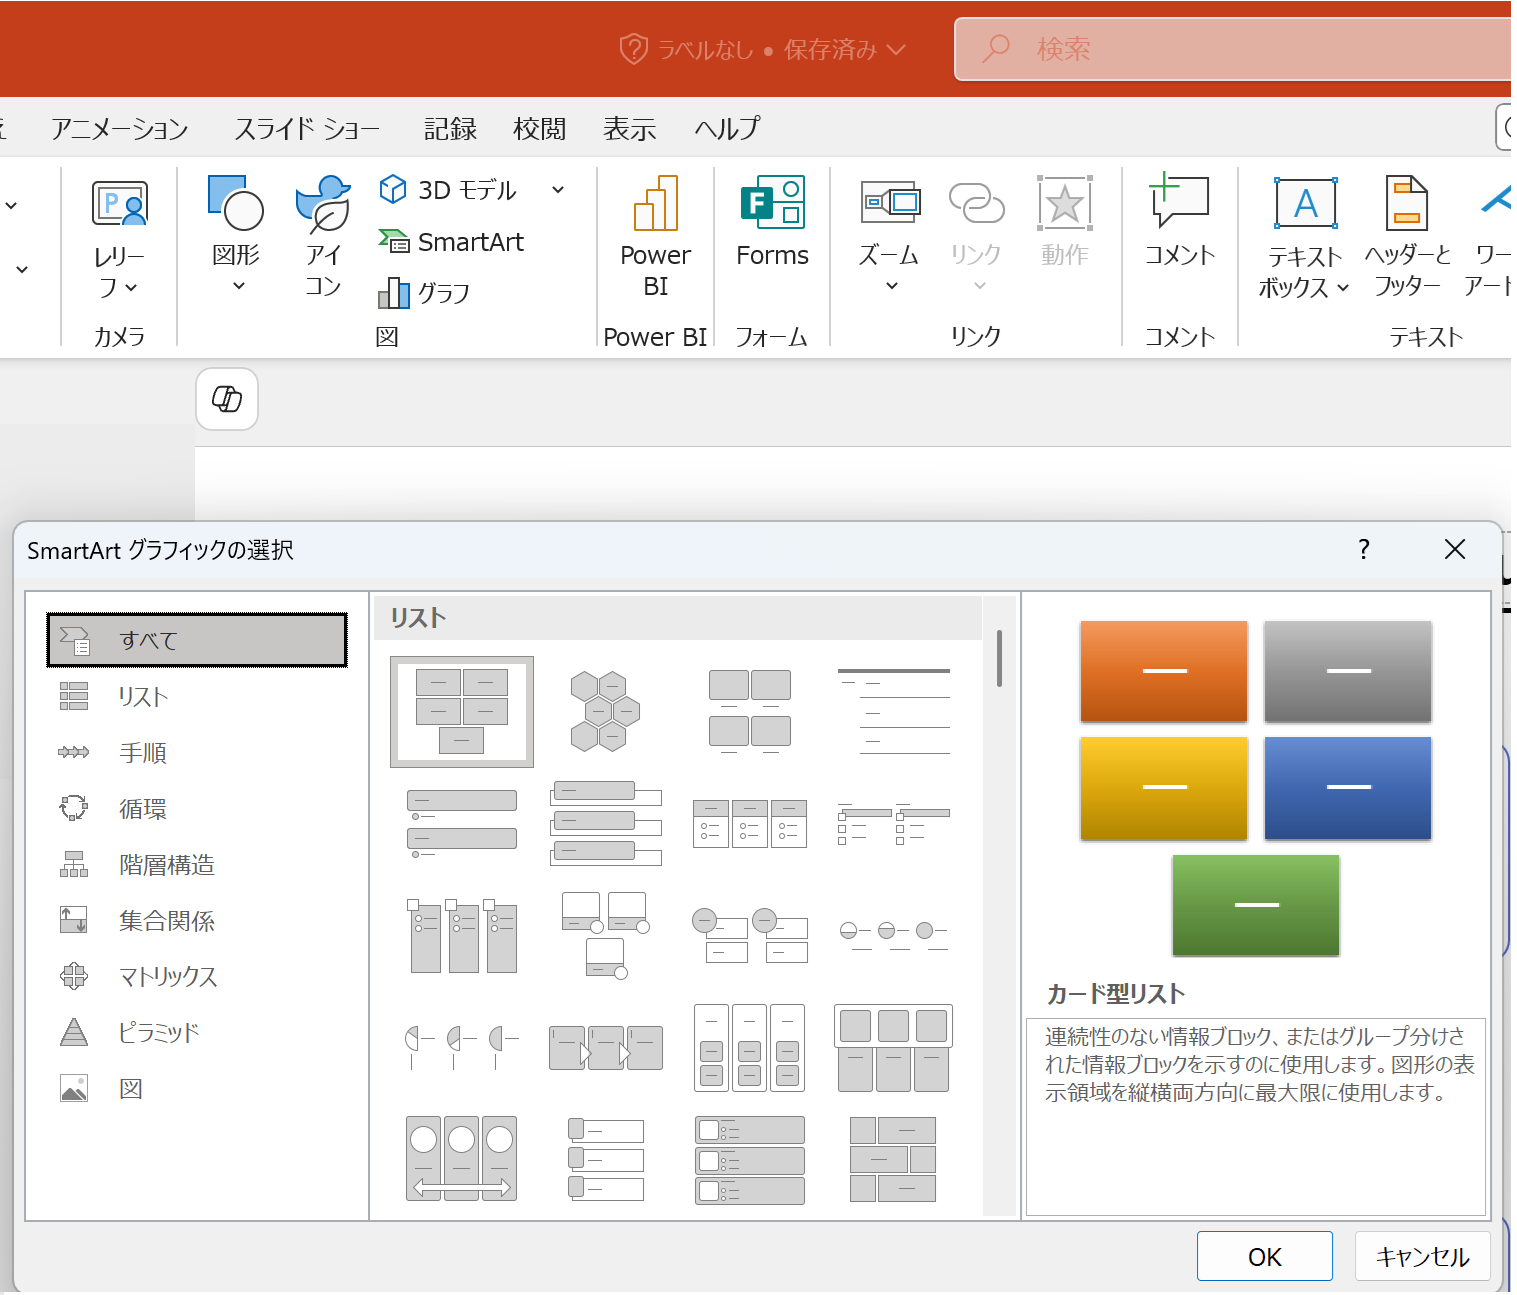Choose the ピラミッド pyramid category
1517x1295 pixels.
click(197, 1032)
